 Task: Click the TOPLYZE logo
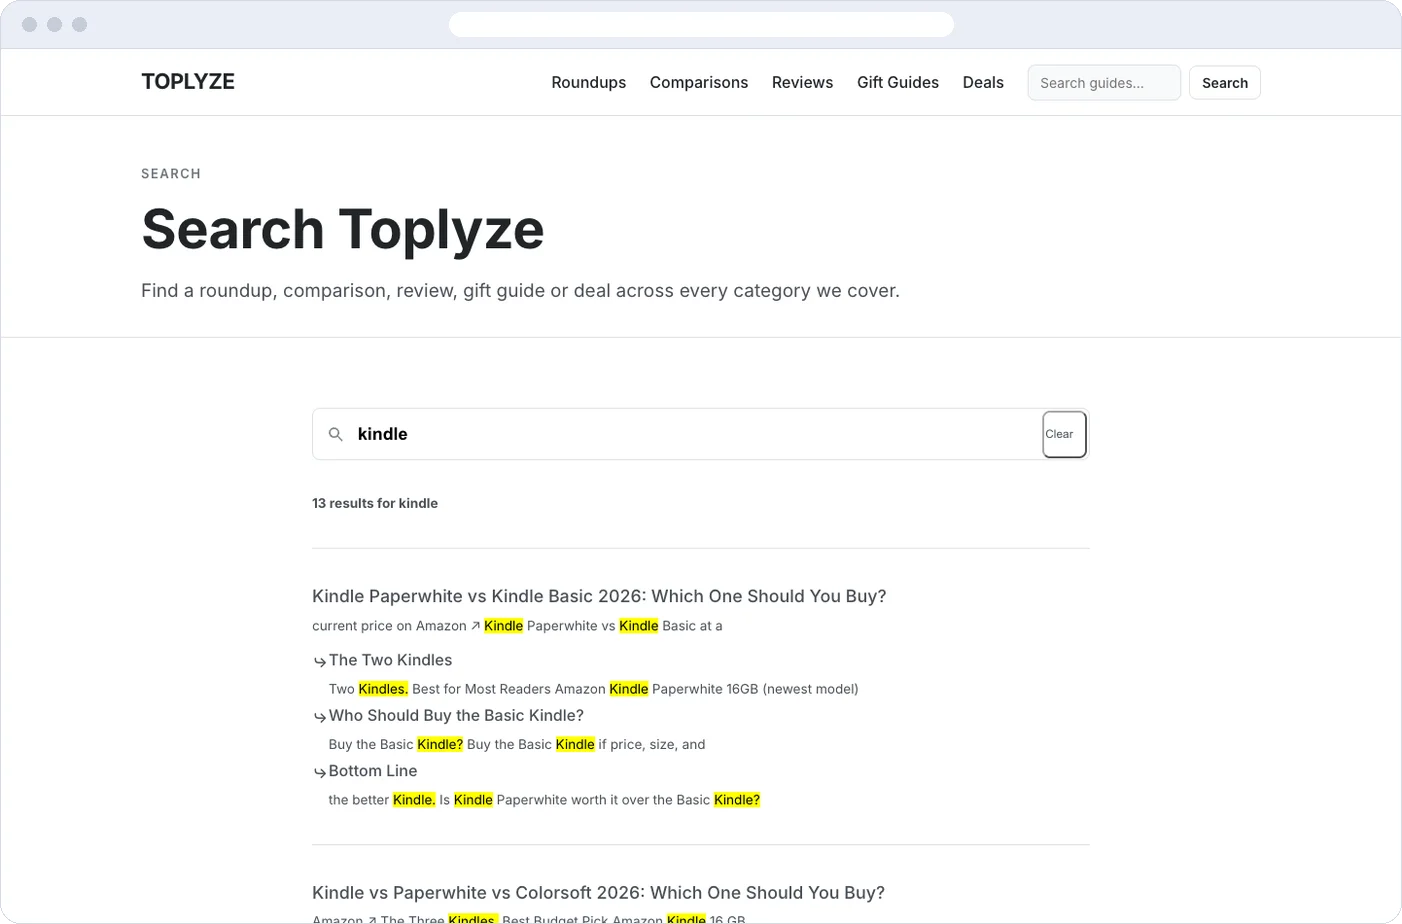(188, 82)
